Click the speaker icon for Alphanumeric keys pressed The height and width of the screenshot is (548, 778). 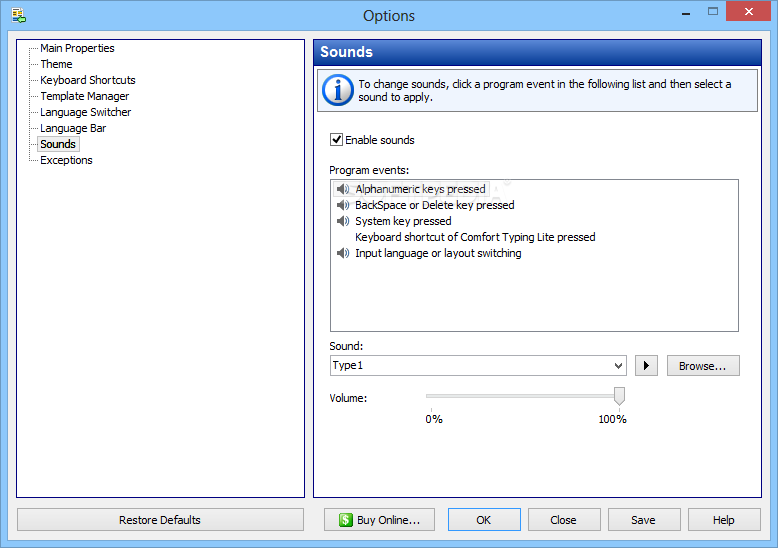click(343, 189)
